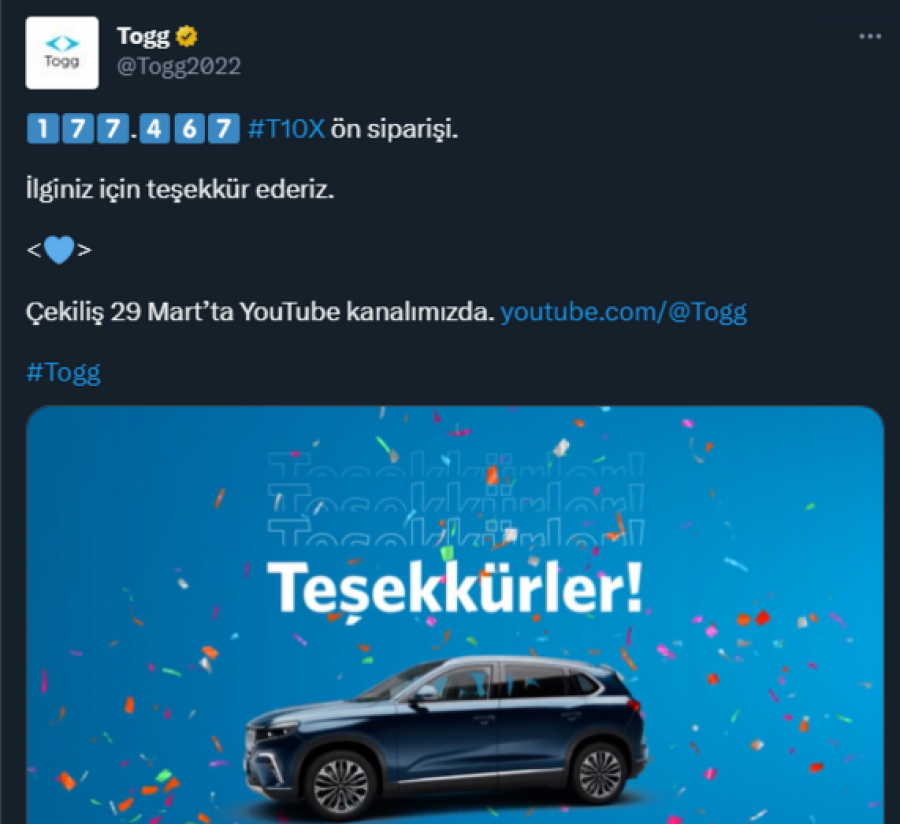Open the #T10X hashtag
The height and width of the screenshot is (824, 900).
point(286,129)
